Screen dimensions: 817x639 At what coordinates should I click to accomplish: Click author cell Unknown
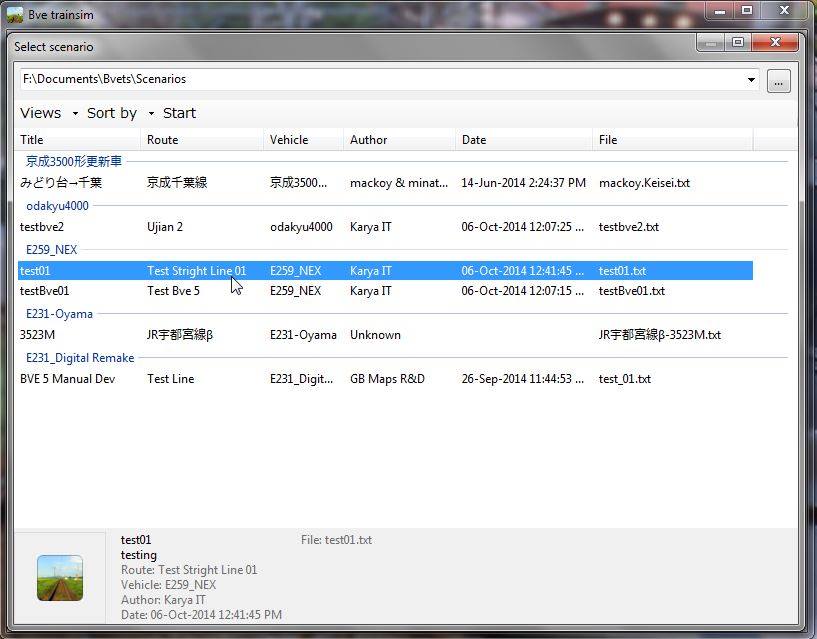(375, 335)
